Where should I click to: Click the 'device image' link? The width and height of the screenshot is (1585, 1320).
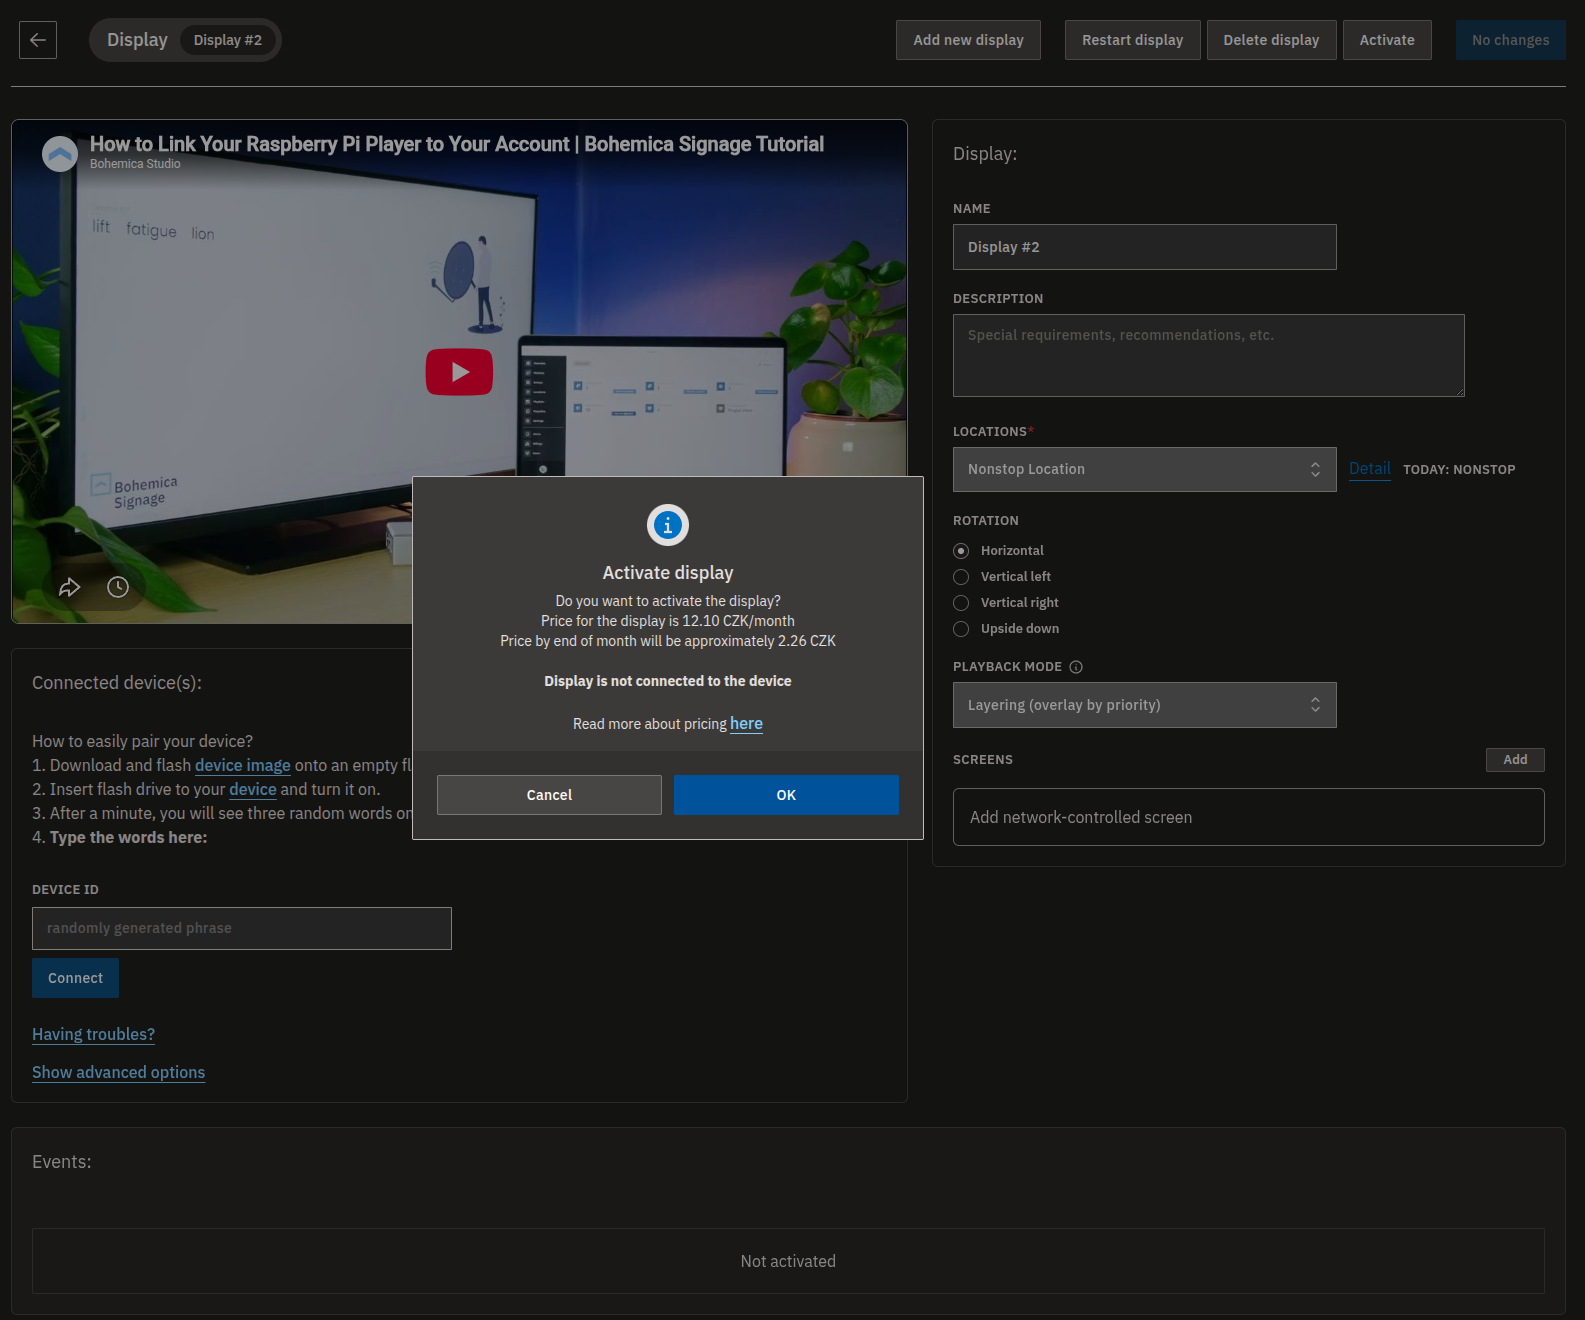coord(243,765)
